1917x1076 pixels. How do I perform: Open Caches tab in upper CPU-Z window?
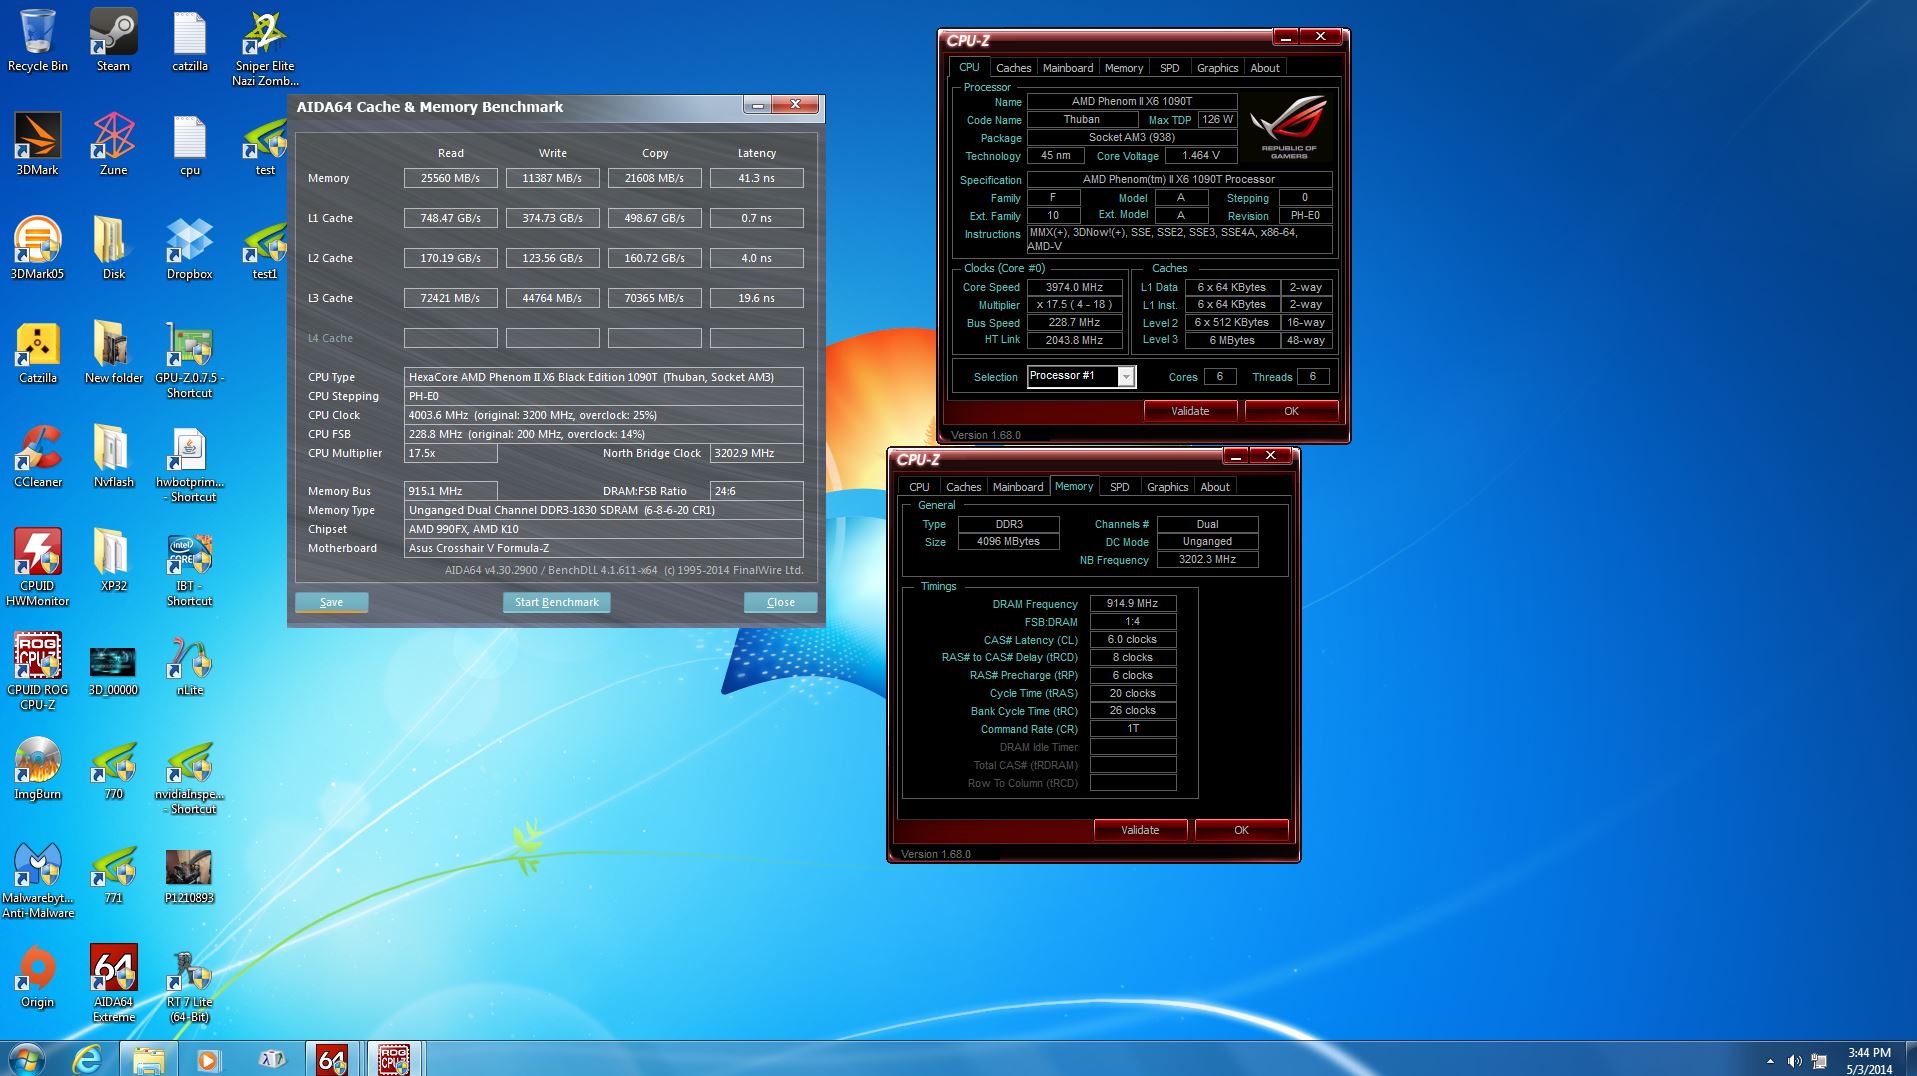point(1013,68)
